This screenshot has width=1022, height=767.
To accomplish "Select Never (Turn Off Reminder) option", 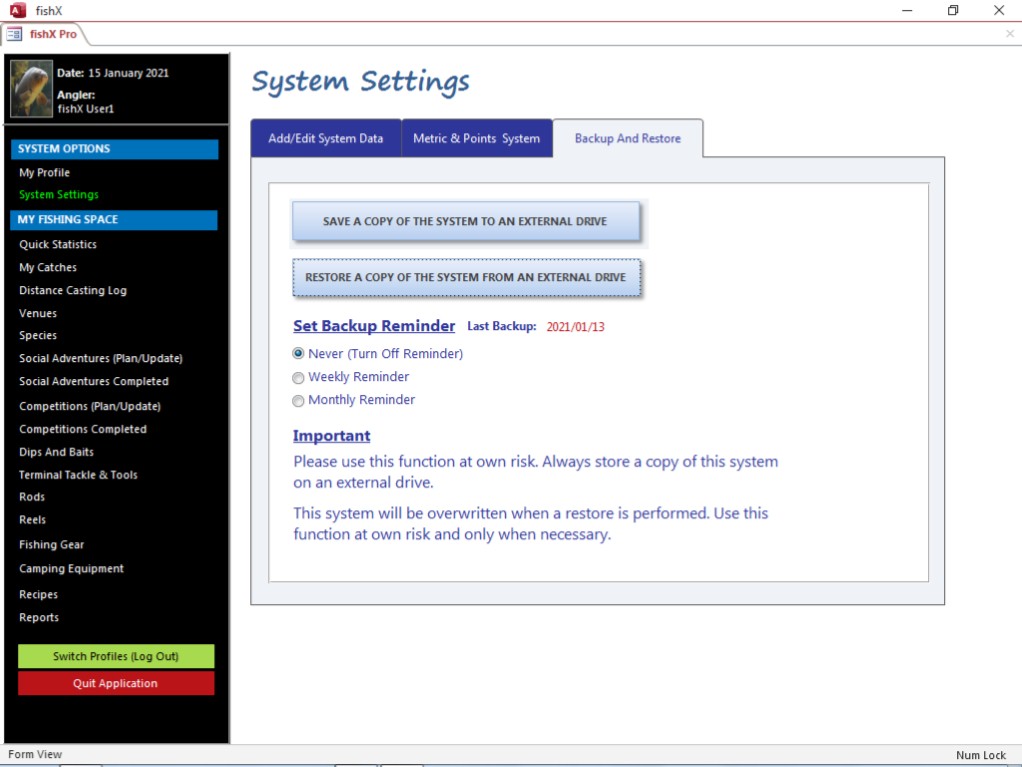I will [x=298, y=354].
